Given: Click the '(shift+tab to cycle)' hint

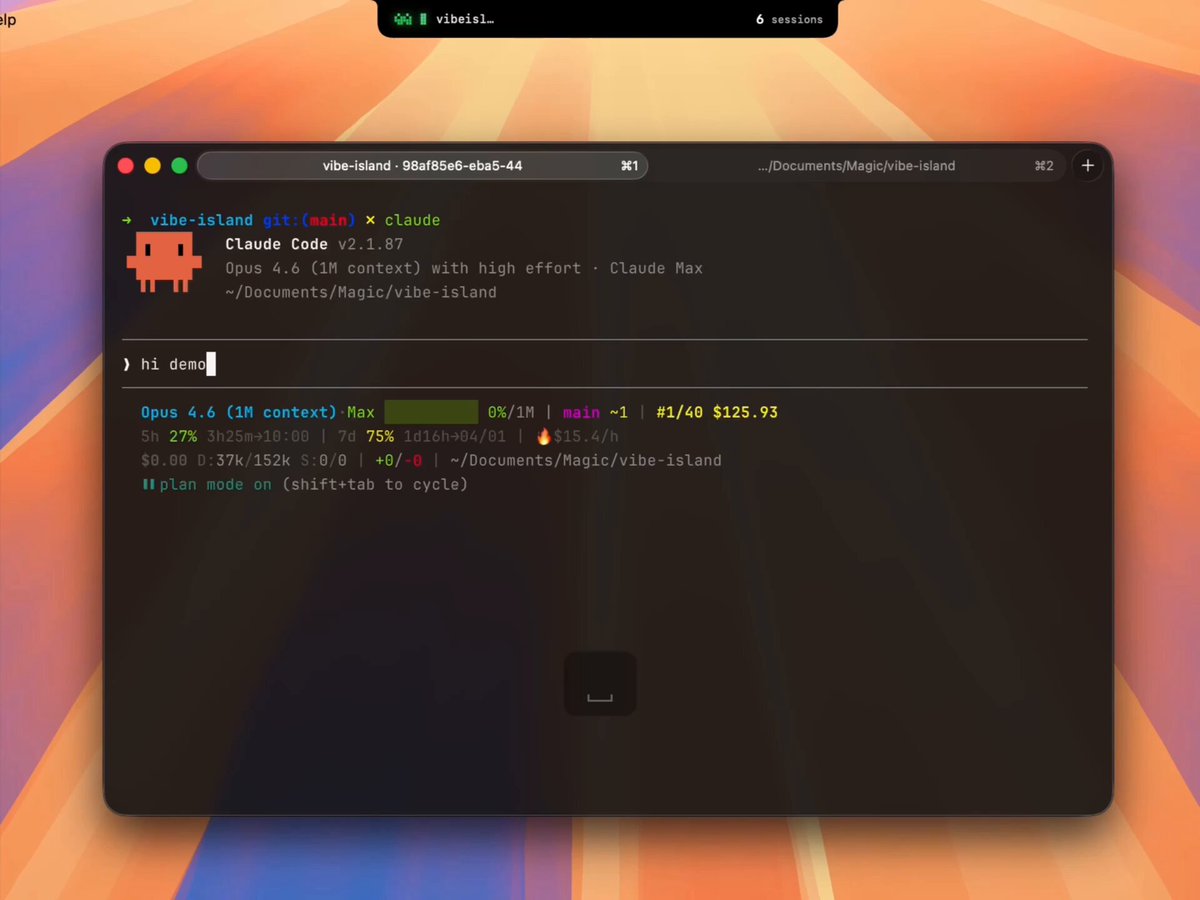Looking at the screenshot, I should [374, 484].
